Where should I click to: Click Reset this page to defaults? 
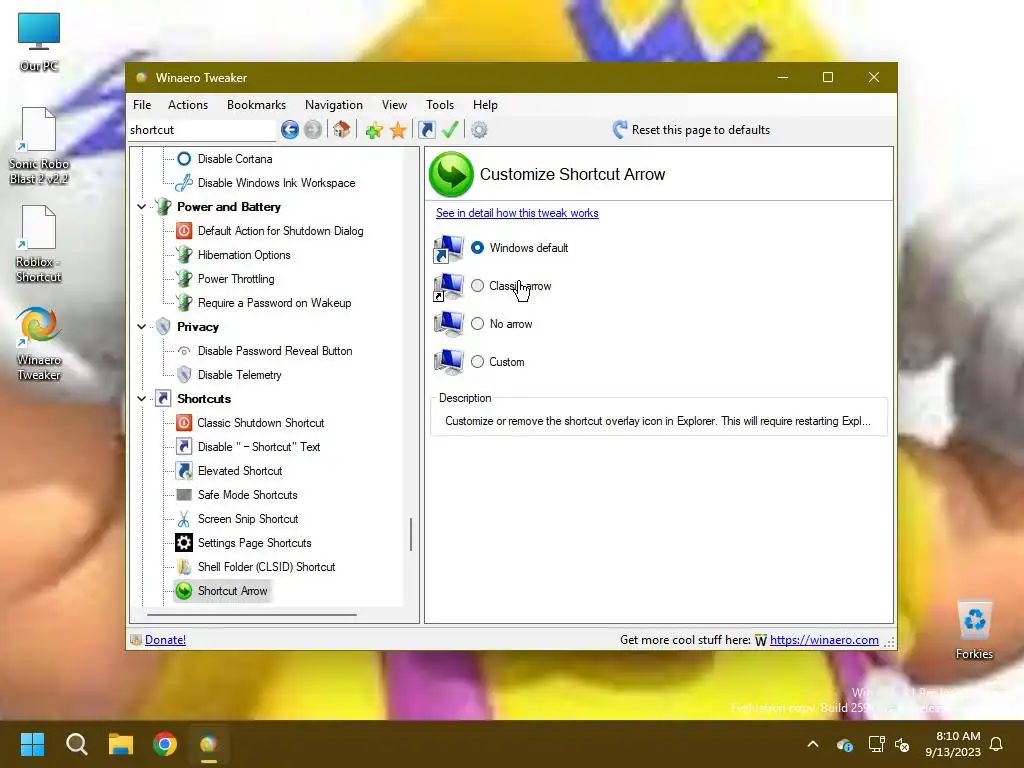691,130
